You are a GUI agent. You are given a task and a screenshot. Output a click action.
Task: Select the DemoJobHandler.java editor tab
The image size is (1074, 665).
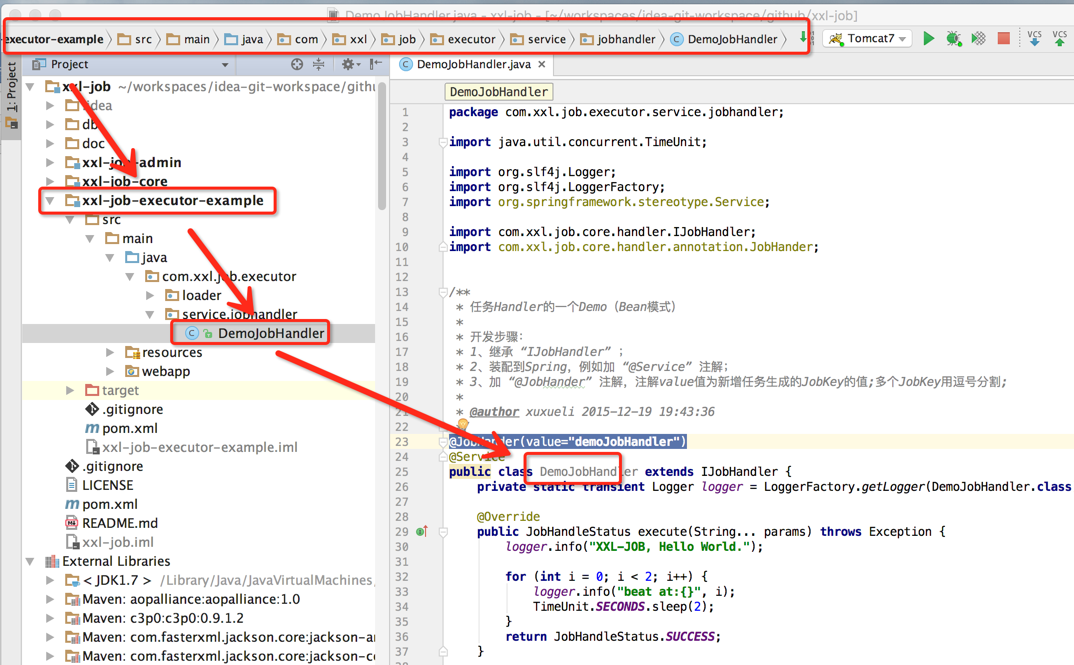472,64
